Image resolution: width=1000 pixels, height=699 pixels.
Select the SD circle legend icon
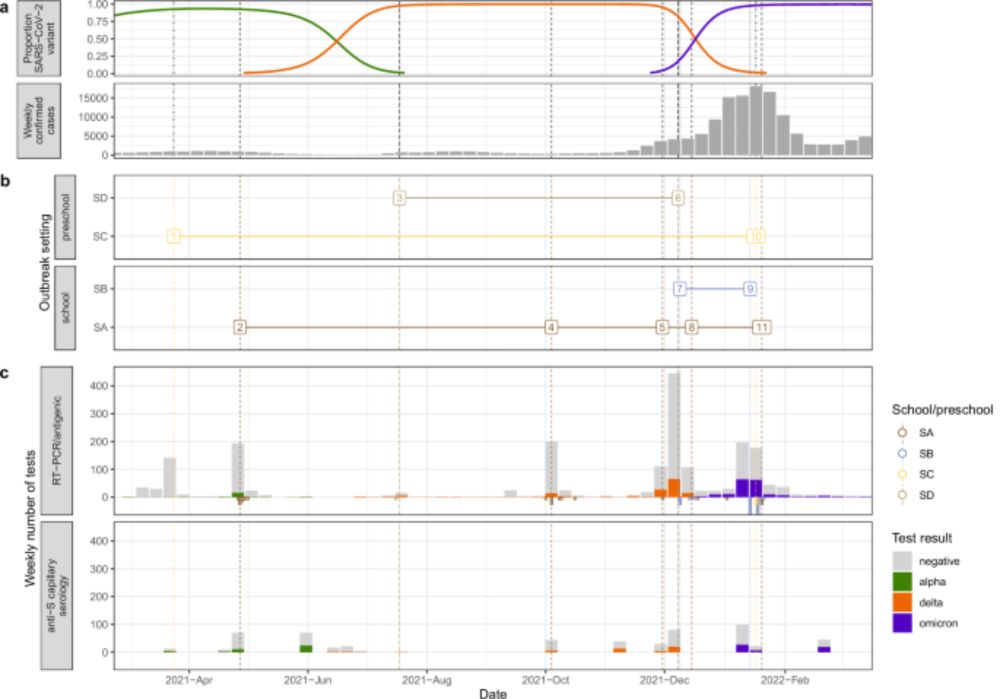click(x=902, y=495)
